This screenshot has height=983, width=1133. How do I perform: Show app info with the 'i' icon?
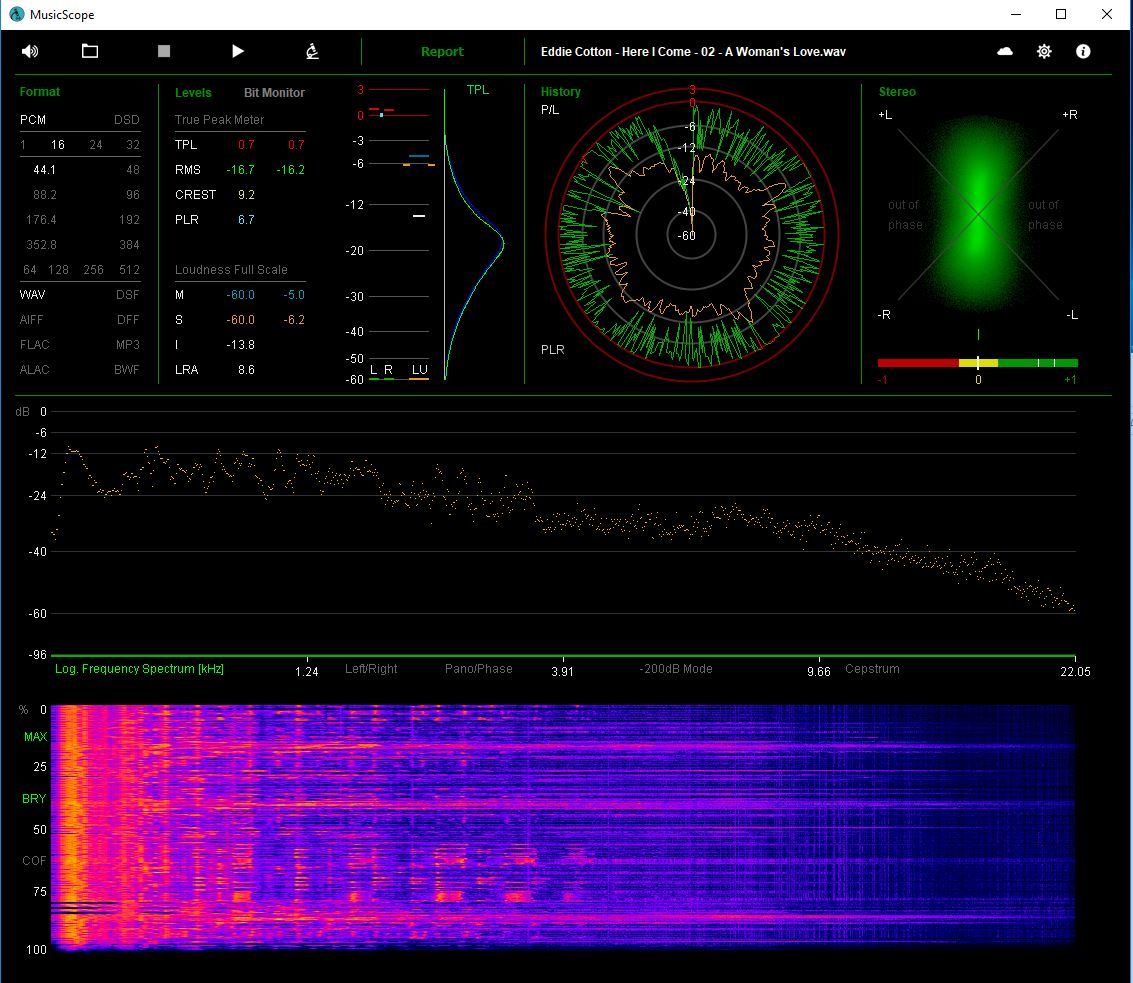[x=1083, y=51]
